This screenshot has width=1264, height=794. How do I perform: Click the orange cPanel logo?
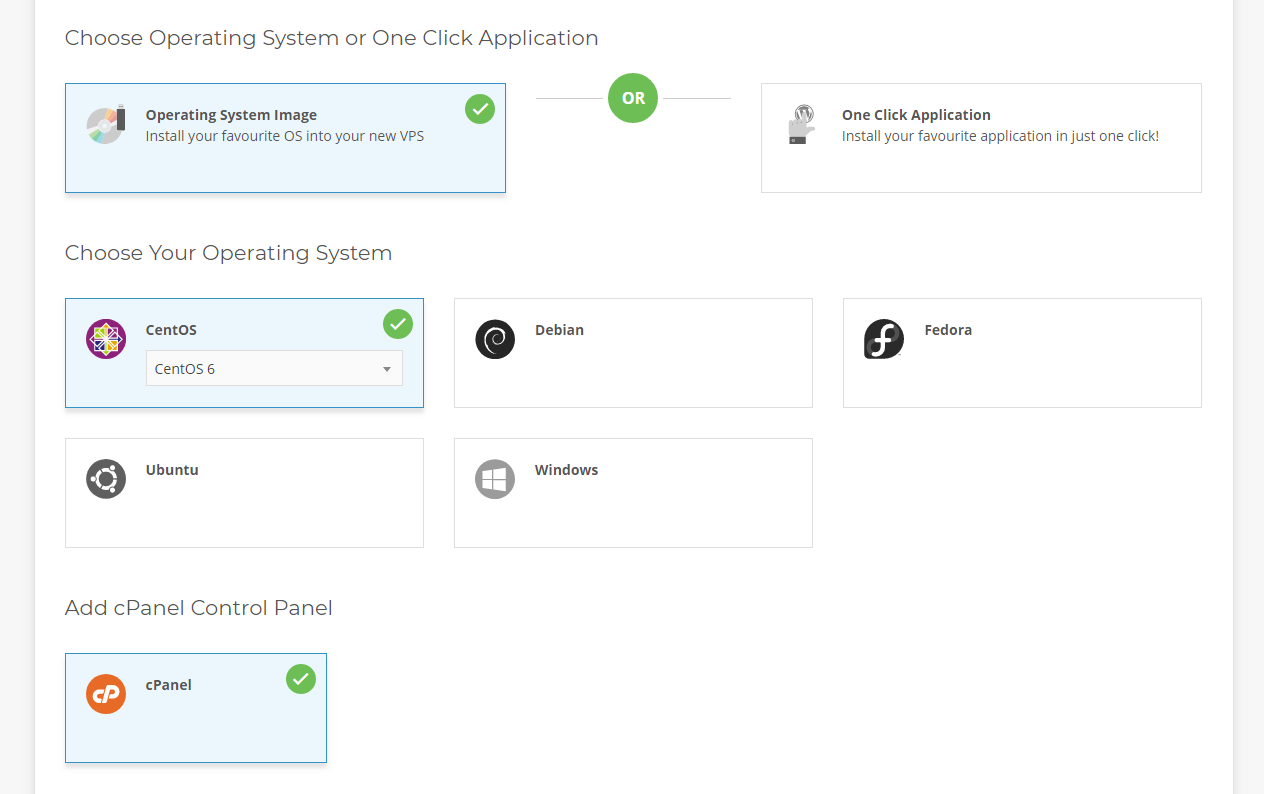[x=106, y=694]
